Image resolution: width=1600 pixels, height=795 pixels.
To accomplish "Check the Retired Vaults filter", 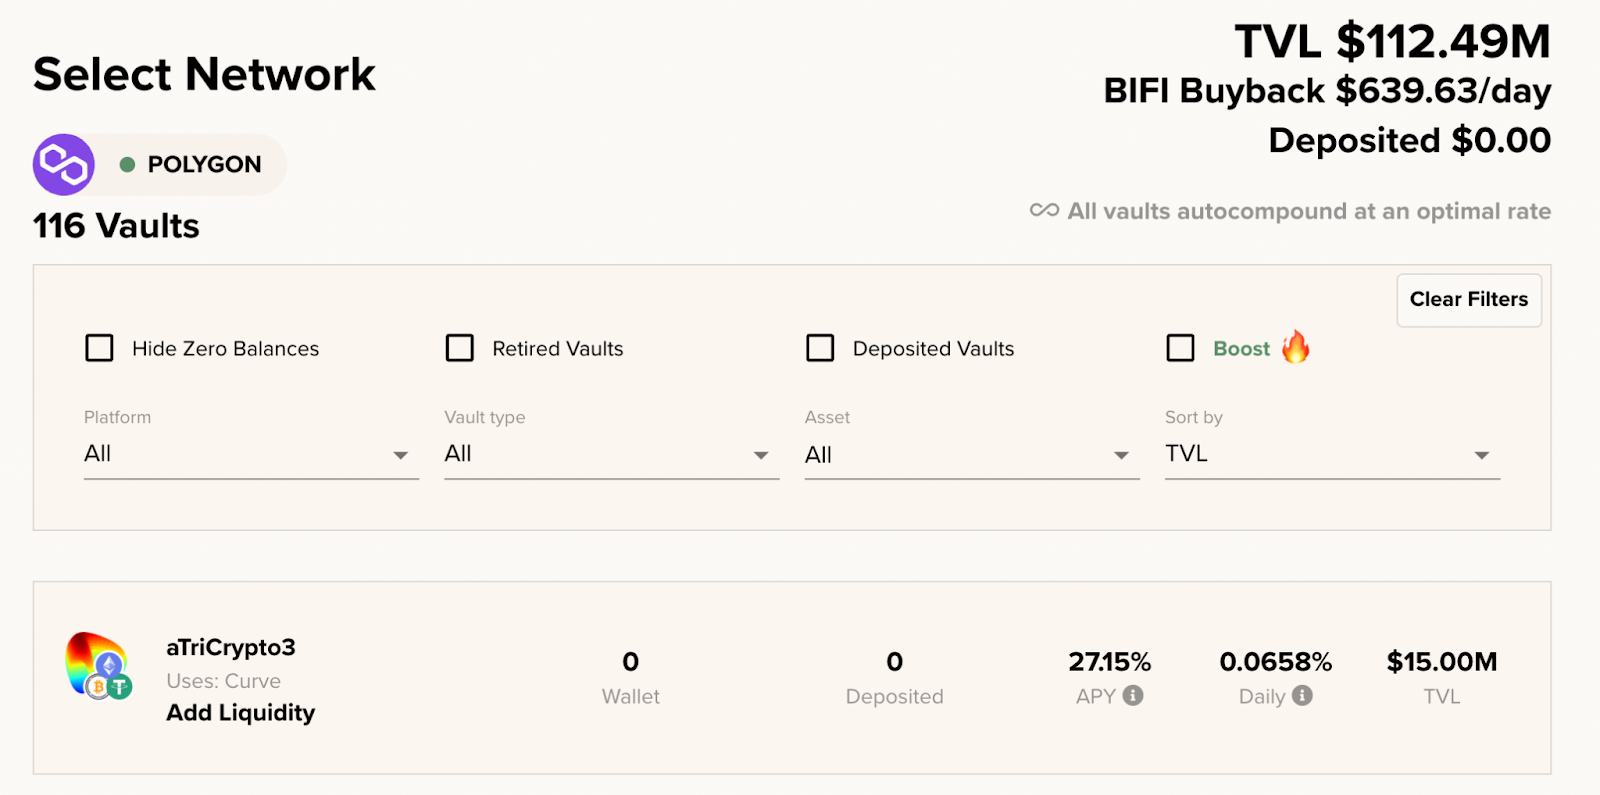I will (x=460, y=348).
